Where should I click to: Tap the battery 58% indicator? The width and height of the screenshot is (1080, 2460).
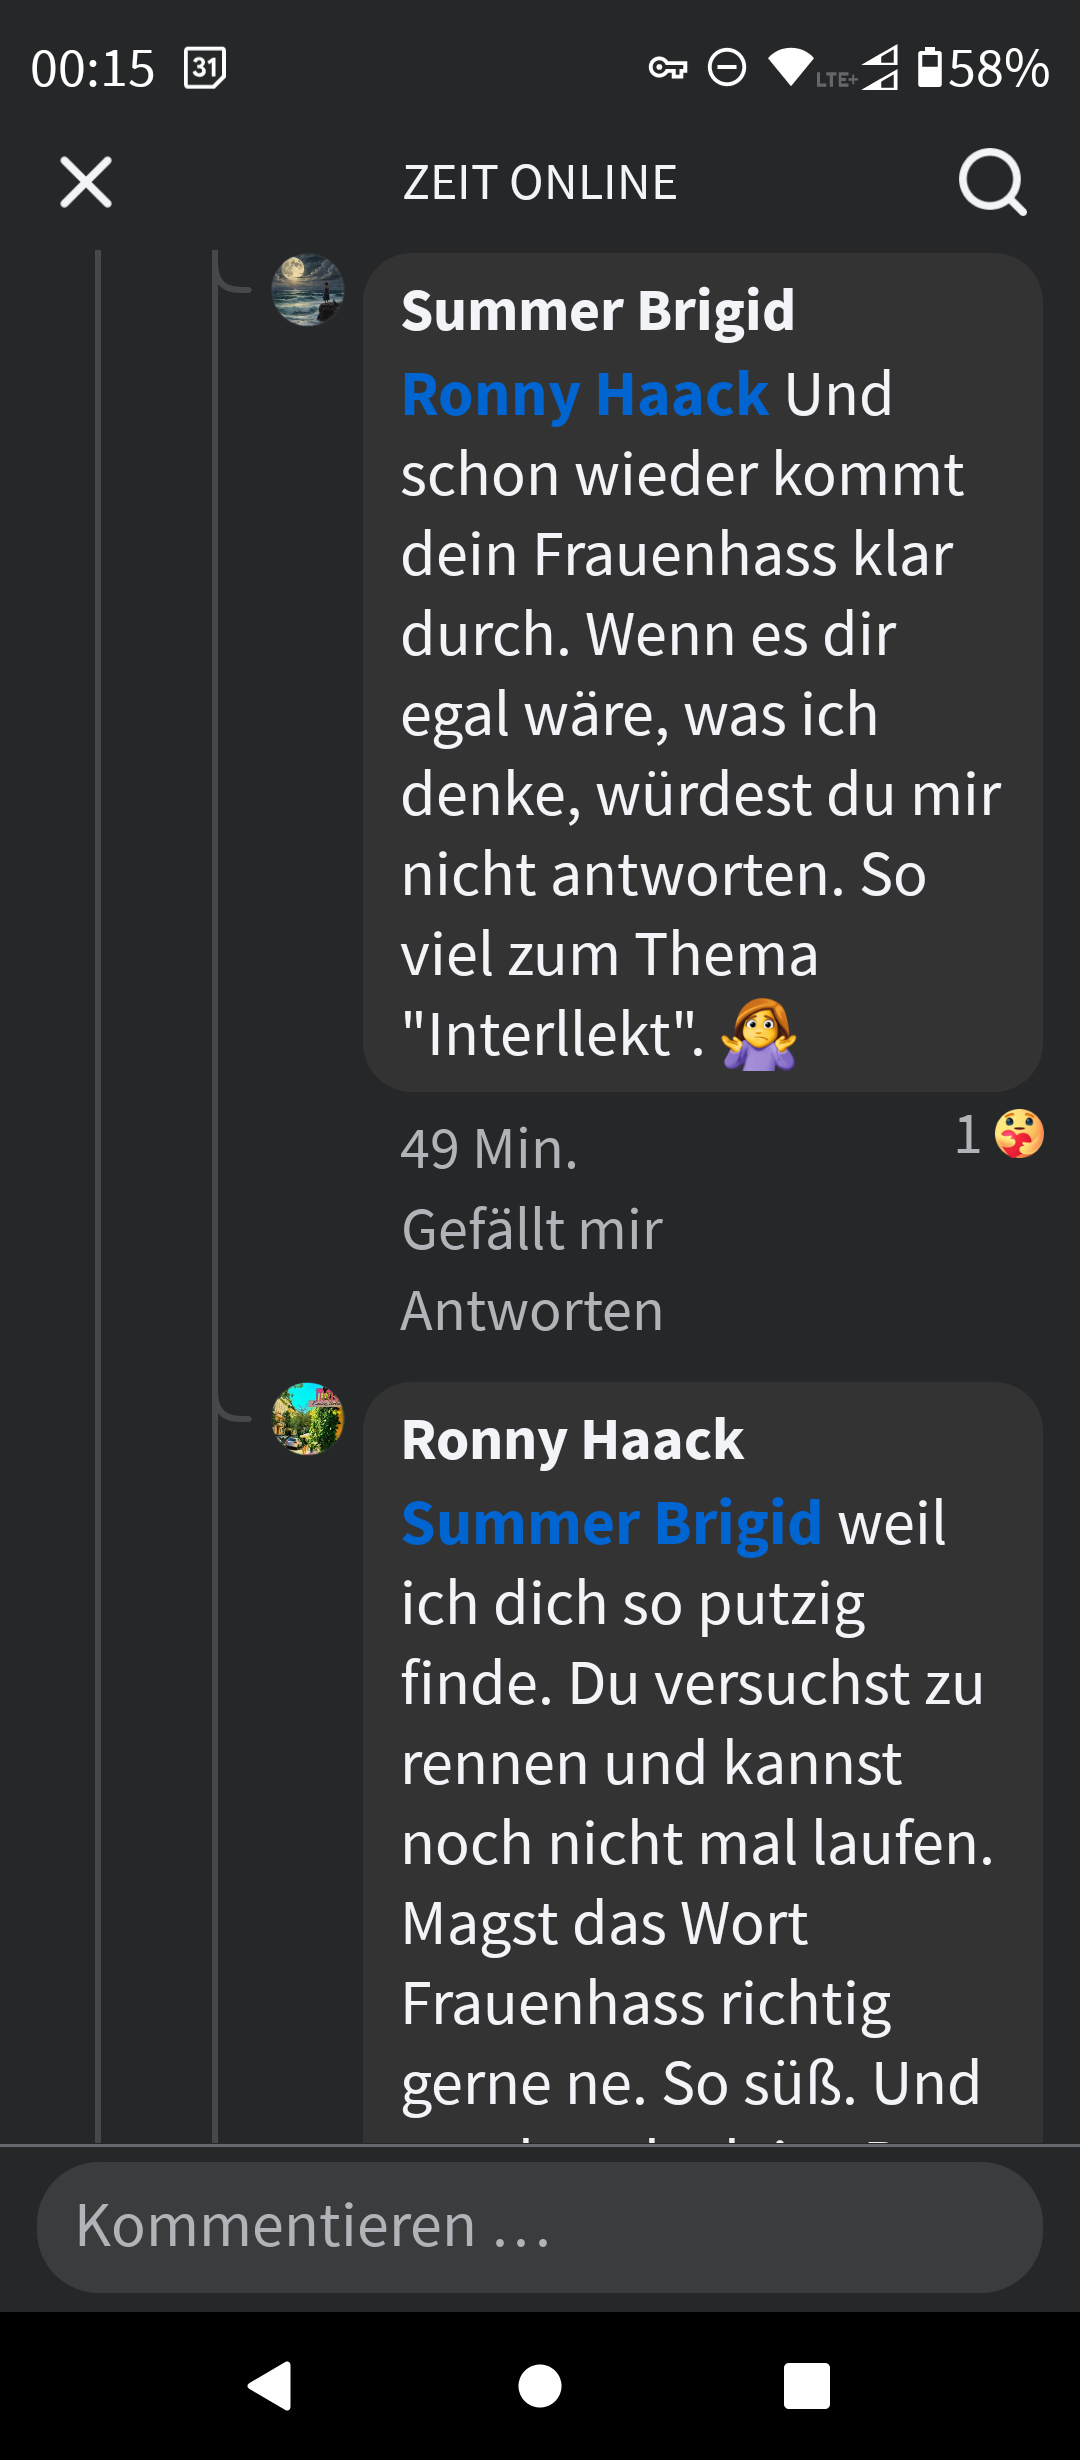[x=984, y=68]
